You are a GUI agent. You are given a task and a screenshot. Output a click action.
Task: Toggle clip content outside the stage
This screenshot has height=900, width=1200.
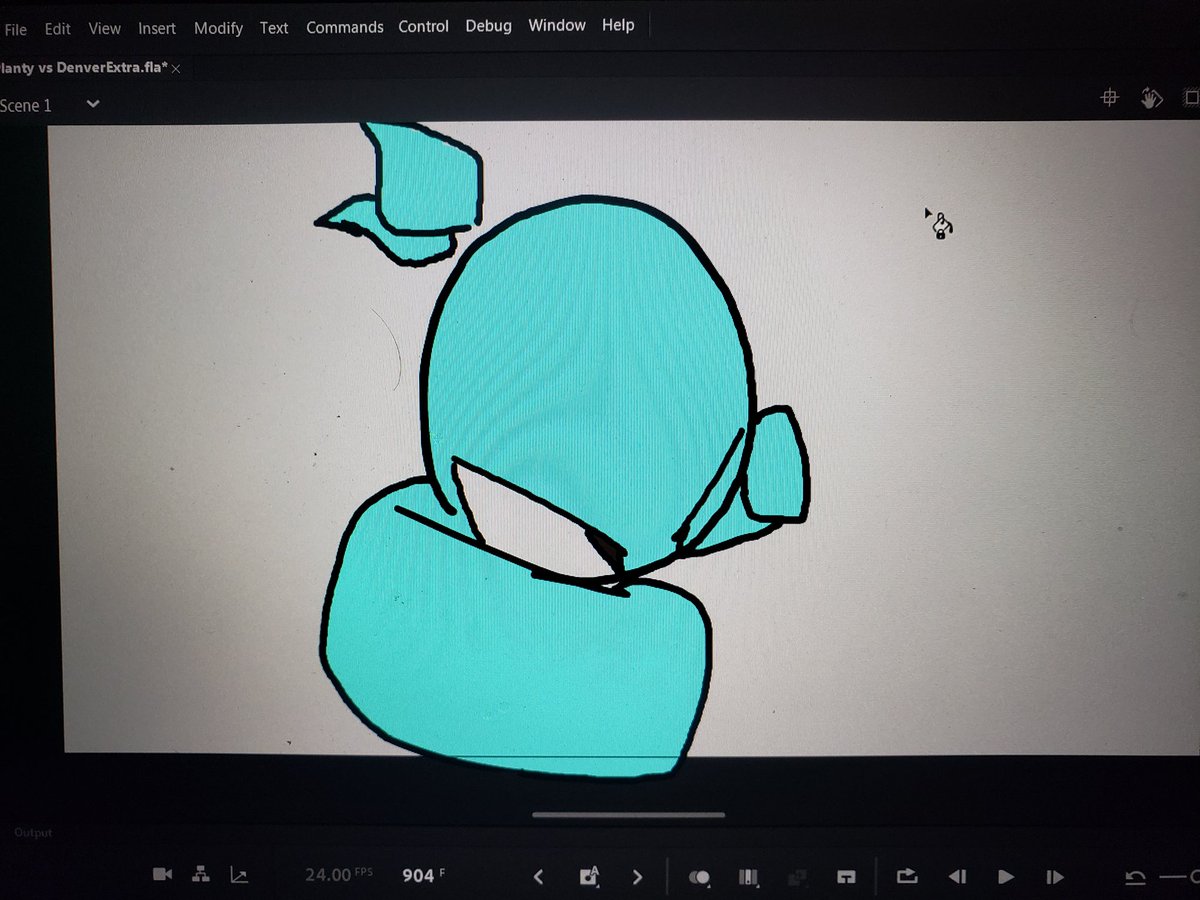pos(1191,98)
